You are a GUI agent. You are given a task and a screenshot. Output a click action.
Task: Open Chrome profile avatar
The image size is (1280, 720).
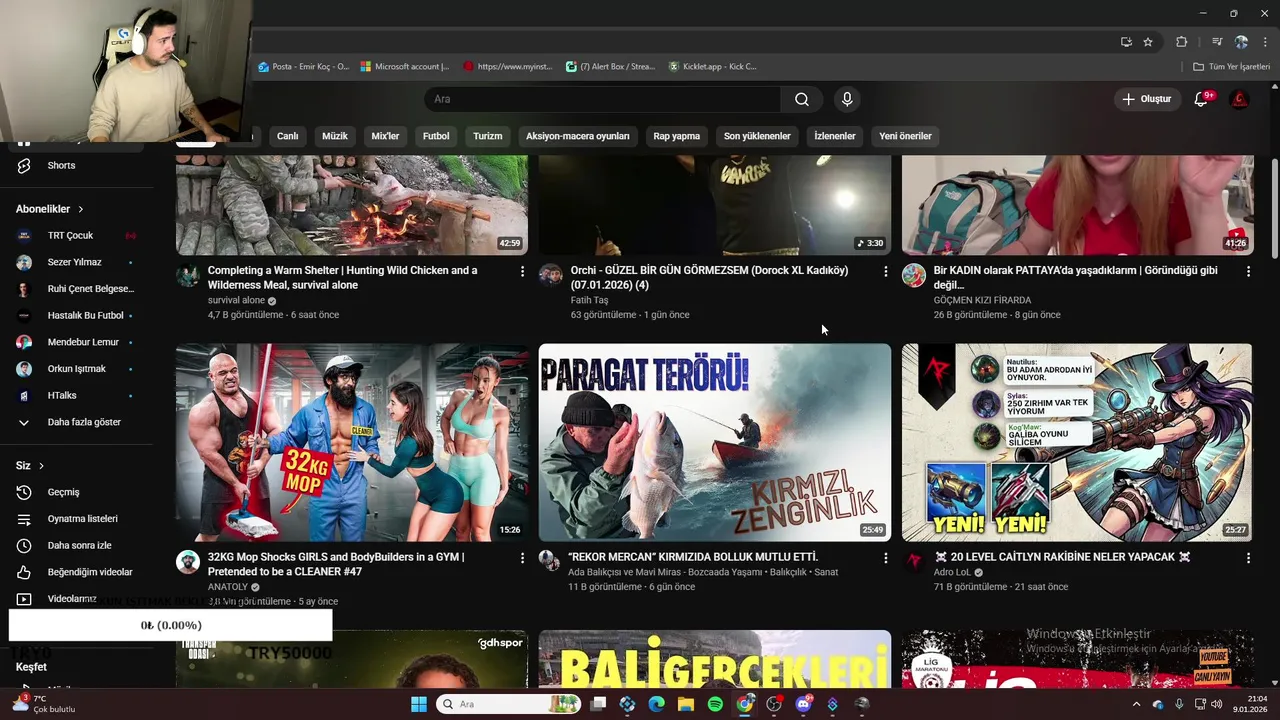click(x=1241, y=42)
